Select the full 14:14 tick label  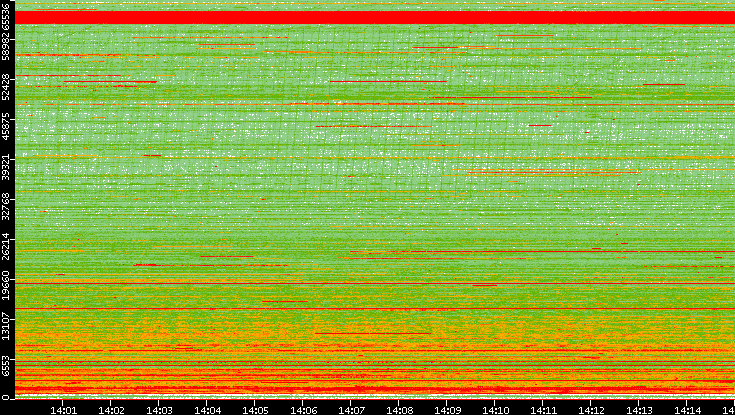687,410
